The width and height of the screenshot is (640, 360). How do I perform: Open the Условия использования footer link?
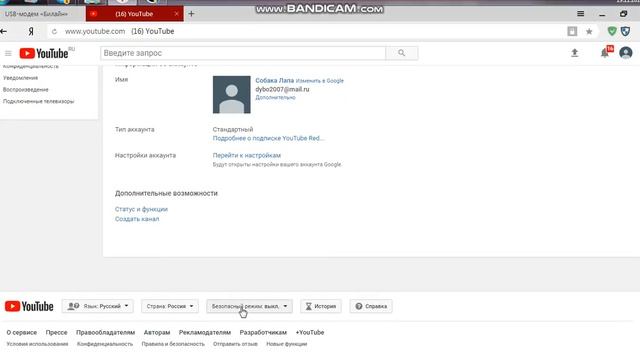(x=37, y=344)
